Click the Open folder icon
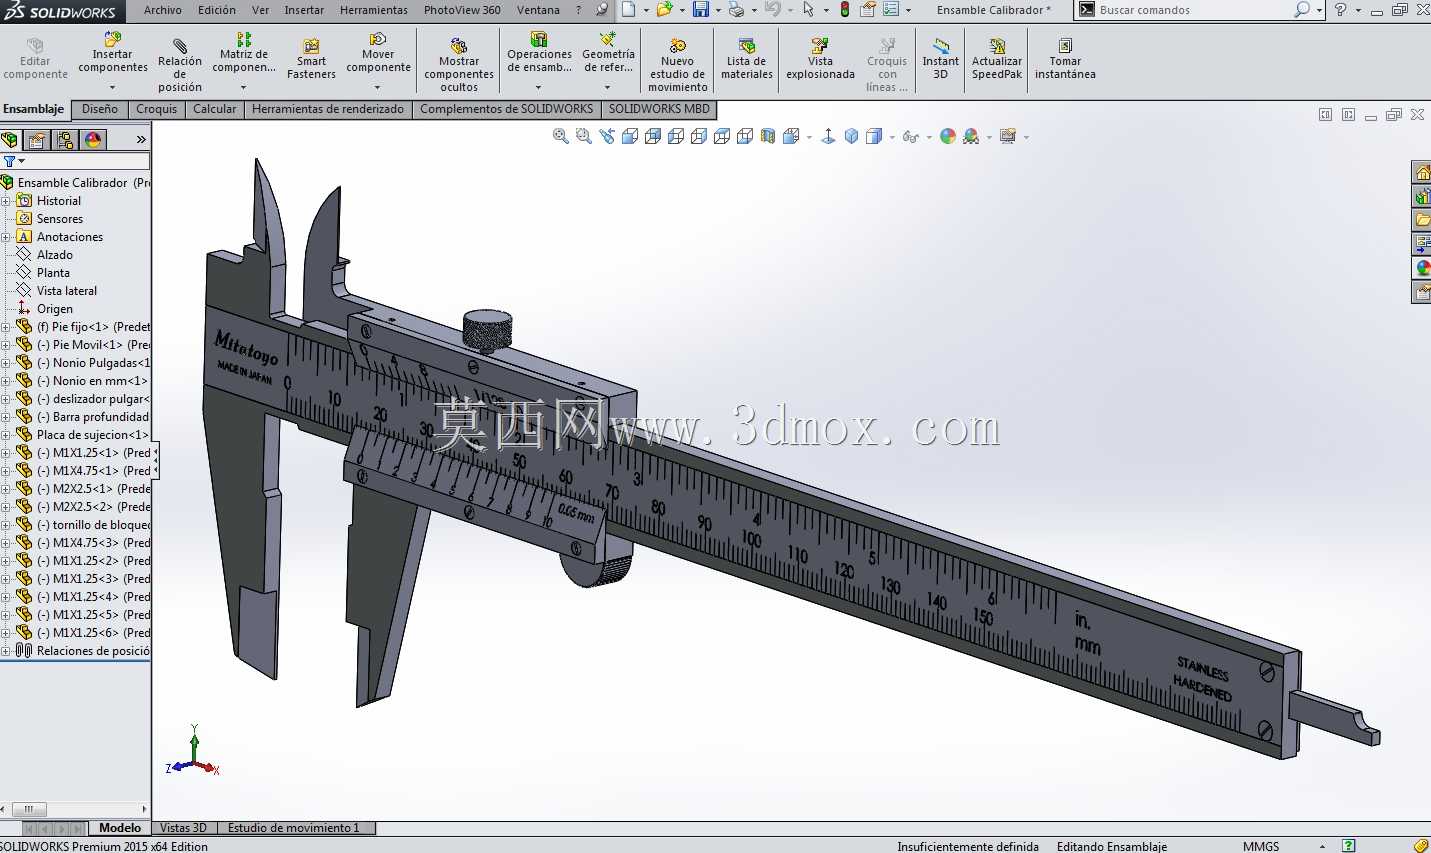The image size is (1431, 853). [x=664, y=9]
